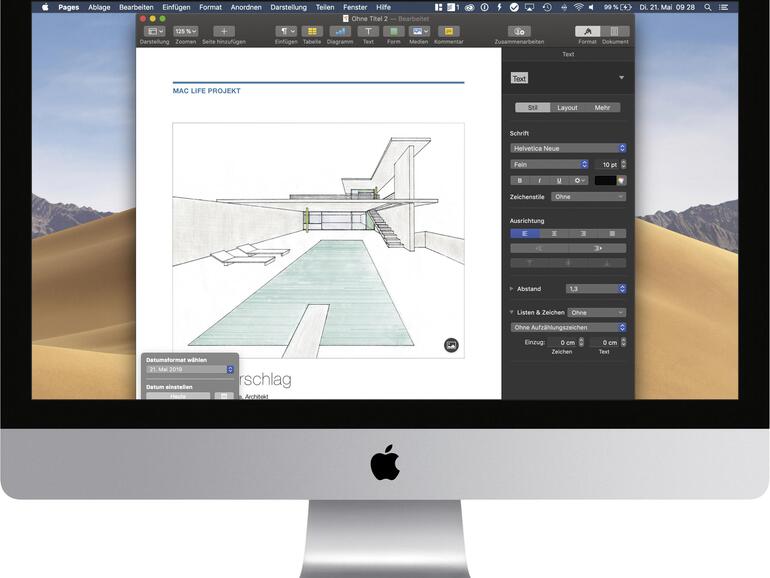Open the Einfügen paragraph toolbar button
Viewport: 770px width, 578px height.
tap(286, 31)
